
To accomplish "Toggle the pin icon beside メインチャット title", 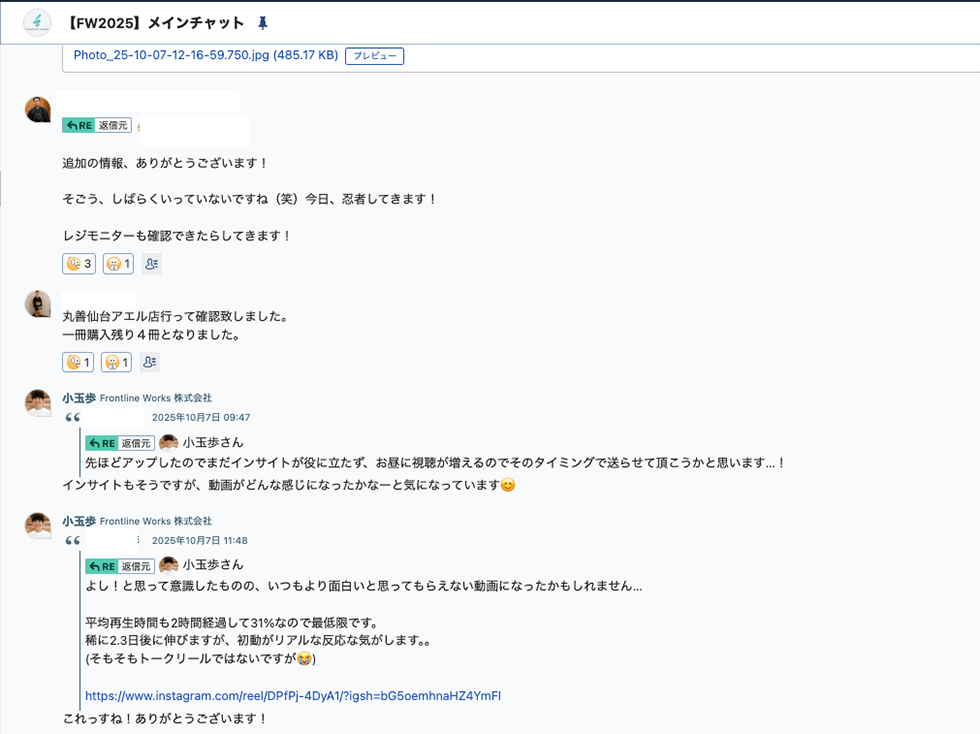I will click(263, 23).
